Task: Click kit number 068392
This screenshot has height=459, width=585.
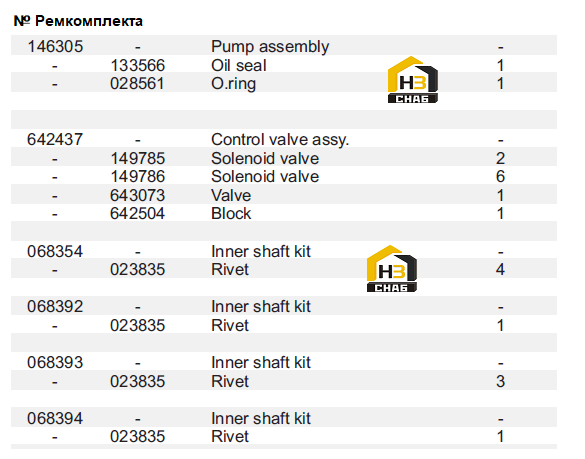Action: (x=55, y=307)
